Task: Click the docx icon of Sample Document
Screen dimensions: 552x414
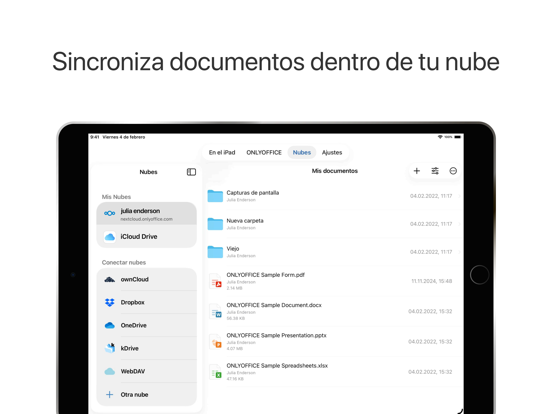Action: click(x=215, y=311)
